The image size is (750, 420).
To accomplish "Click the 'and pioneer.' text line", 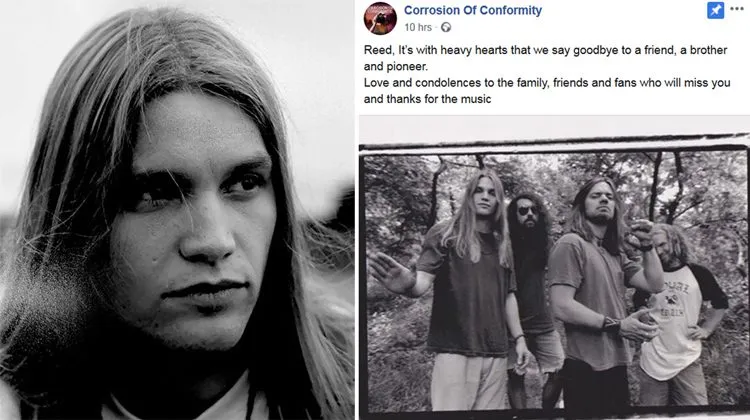I will 396,66.
